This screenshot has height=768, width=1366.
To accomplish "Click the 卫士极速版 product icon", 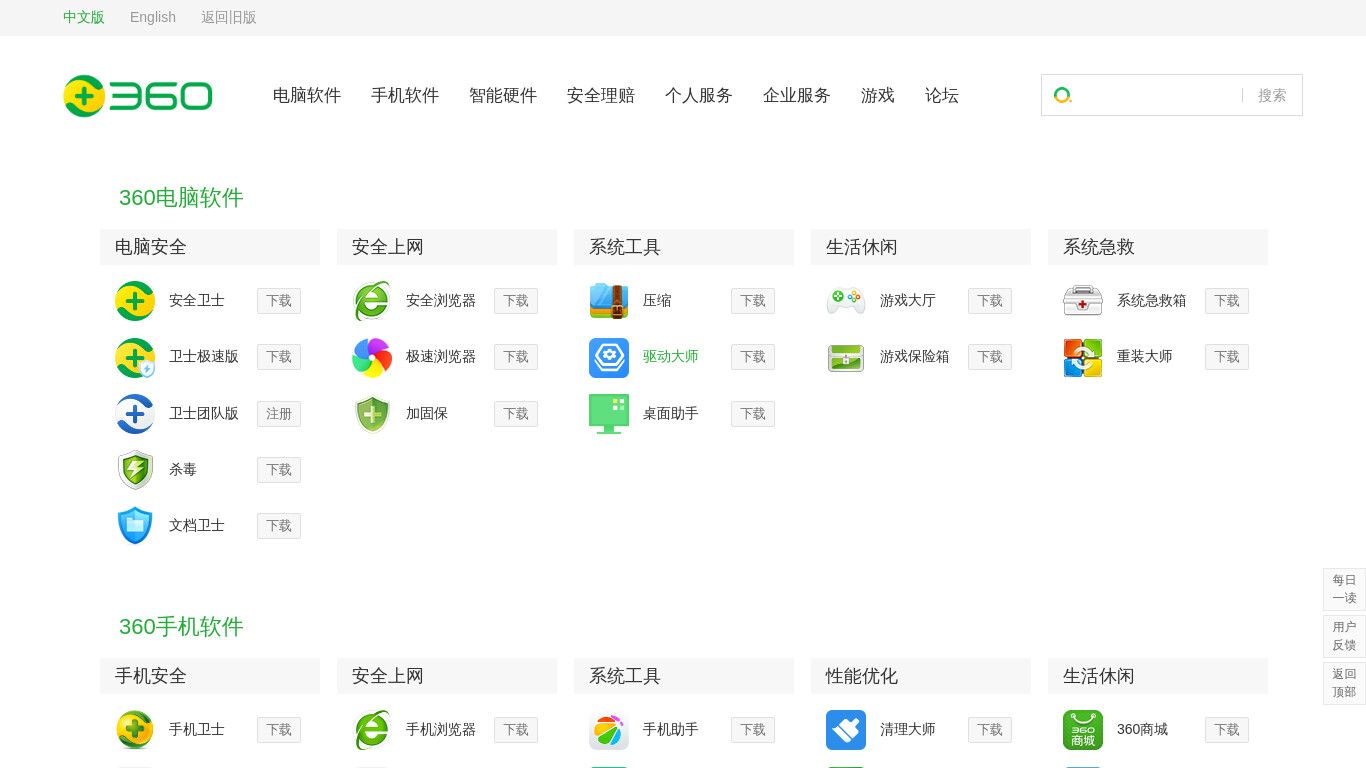I will click(x=135, y=358).
